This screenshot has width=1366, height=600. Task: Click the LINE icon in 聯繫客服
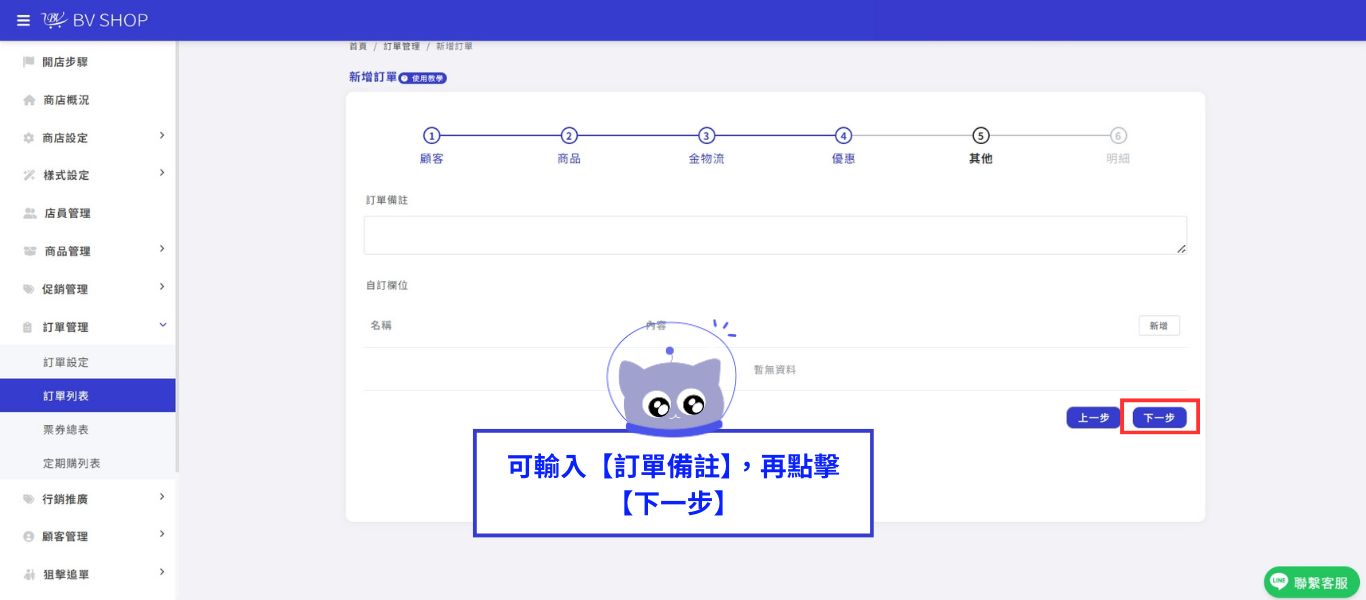1279,582
